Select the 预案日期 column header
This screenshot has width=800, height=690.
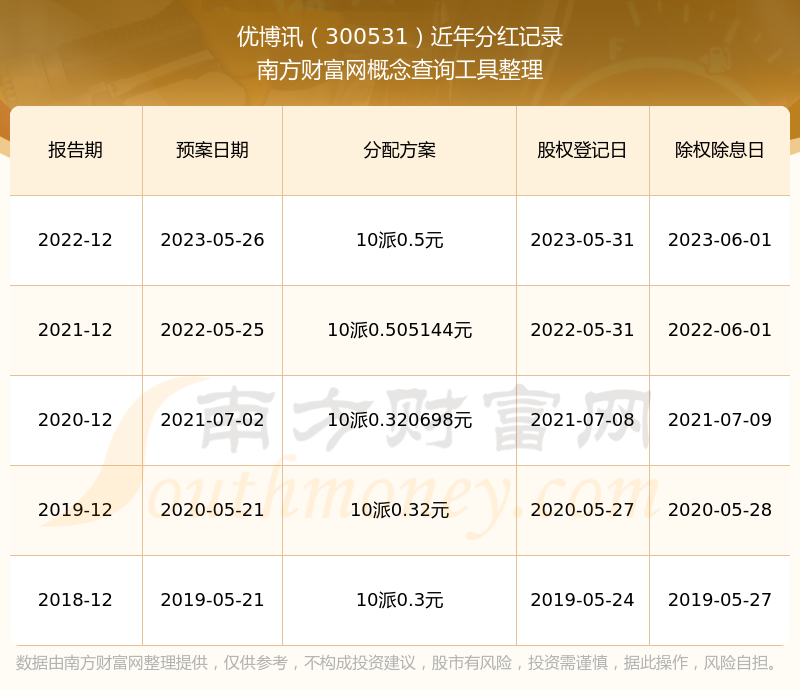(212, 150)
